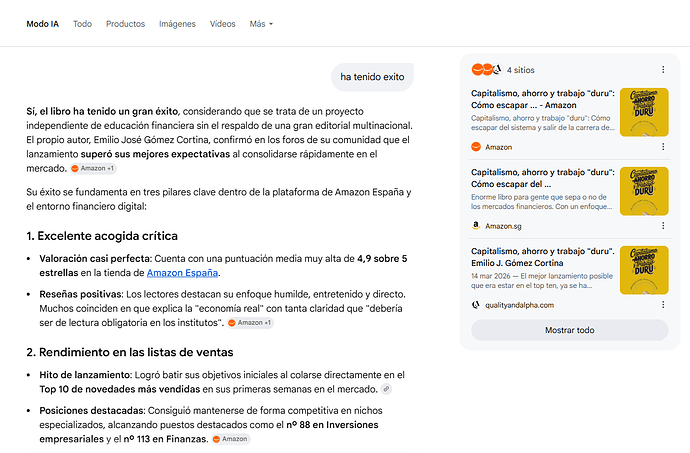Open Amazon citation chip after nº 113 en Finanzas
The height and width of the screenshot is (453, 690).
click(x=231, y=439)
